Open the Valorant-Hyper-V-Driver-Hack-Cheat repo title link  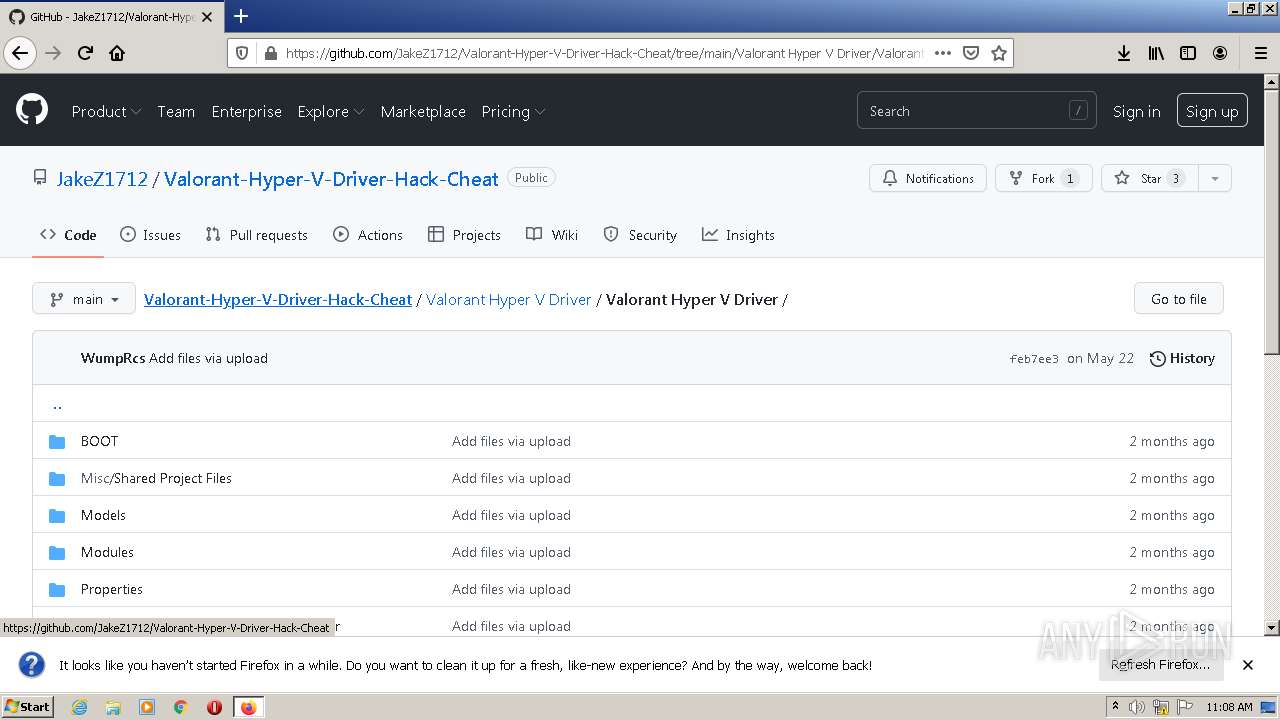coord(331,179)
